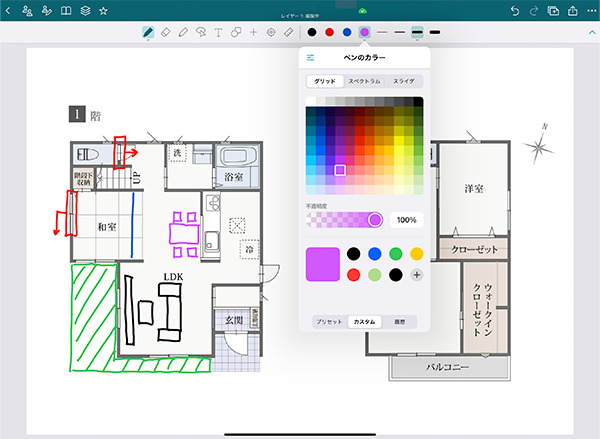
Task: Redo with the forward arrow icon
Action: coord(534,11)
